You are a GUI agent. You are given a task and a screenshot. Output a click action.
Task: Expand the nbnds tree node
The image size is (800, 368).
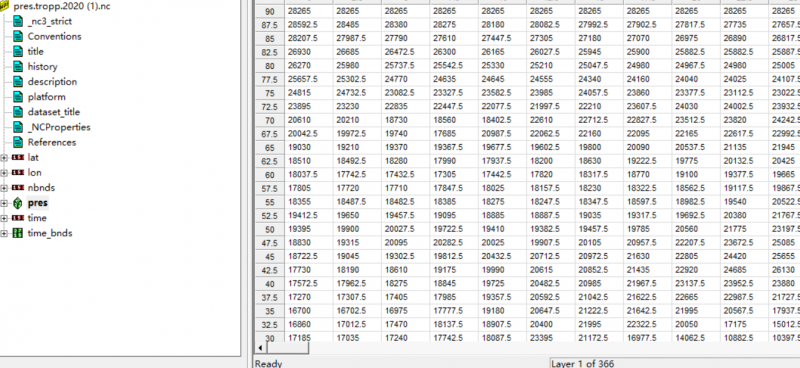4,188
